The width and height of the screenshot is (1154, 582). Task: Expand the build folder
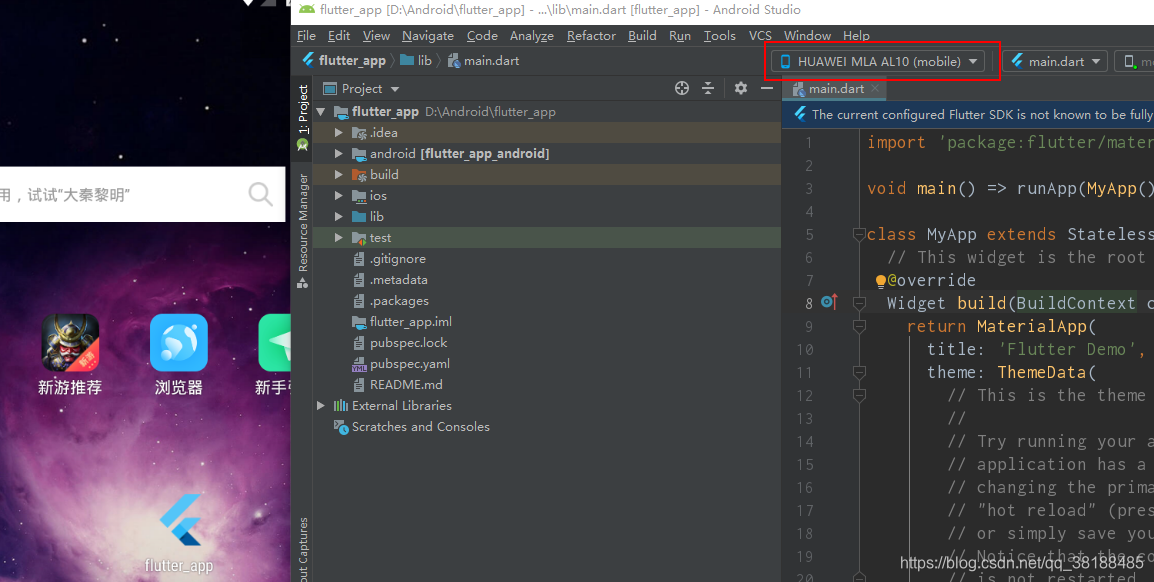coord(339,174)
